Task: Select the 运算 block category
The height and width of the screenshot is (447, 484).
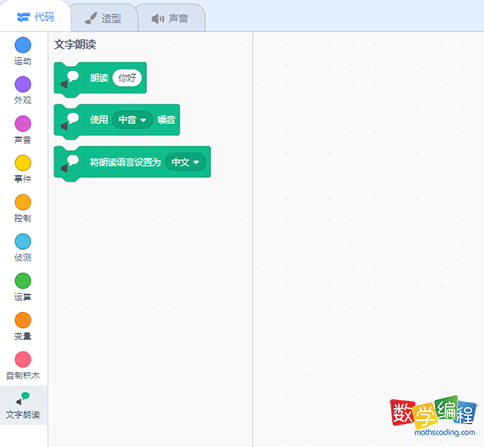Action: (23, 287)
